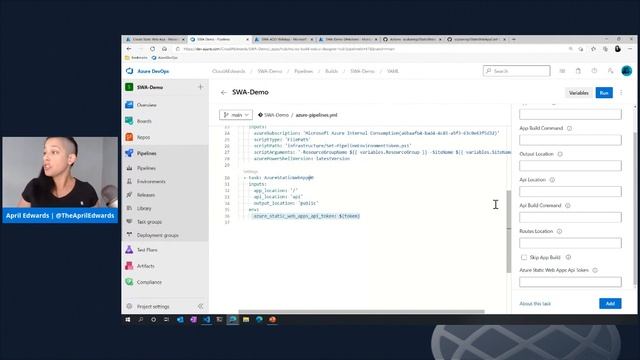The height and width of the screenshot is (360, 640).
Task: Show info for Skip App Build
Action: (x=568, y=257)
